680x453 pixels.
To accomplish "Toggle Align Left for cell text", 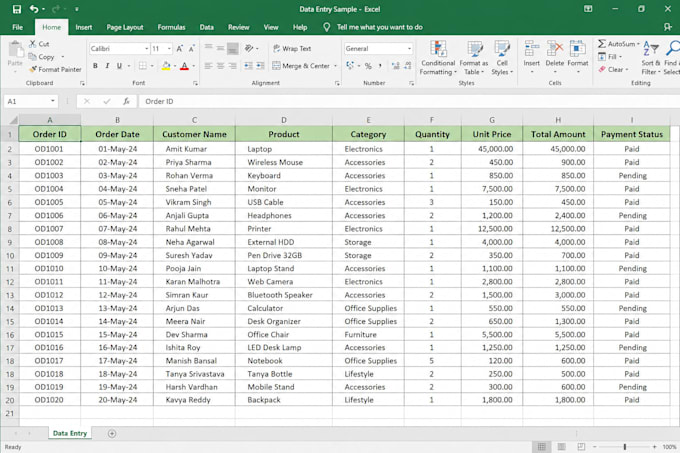I will pyautogui.click(x=209, y=66).
